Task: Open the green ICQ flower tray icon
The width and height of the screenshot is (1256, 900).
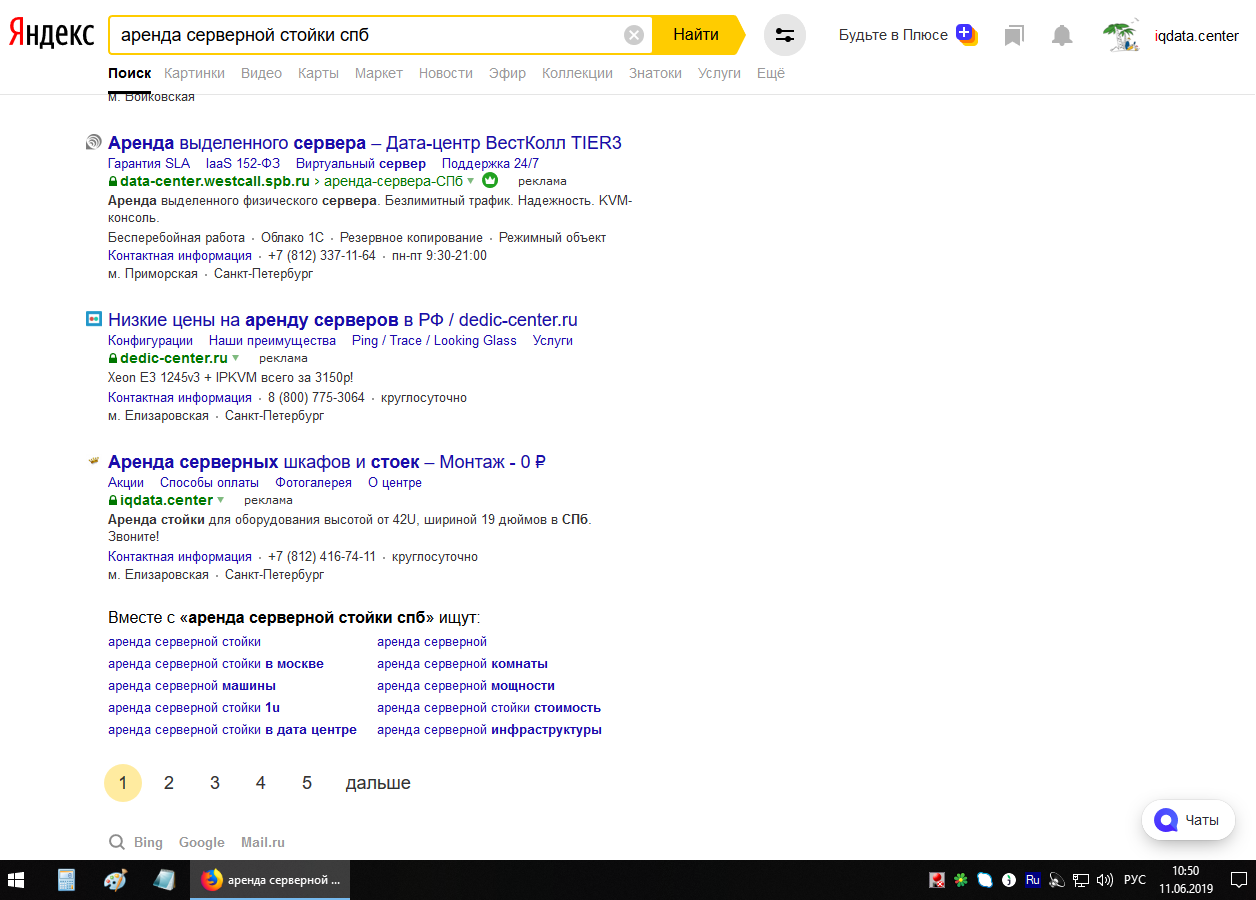Action: tap(962, 880)
